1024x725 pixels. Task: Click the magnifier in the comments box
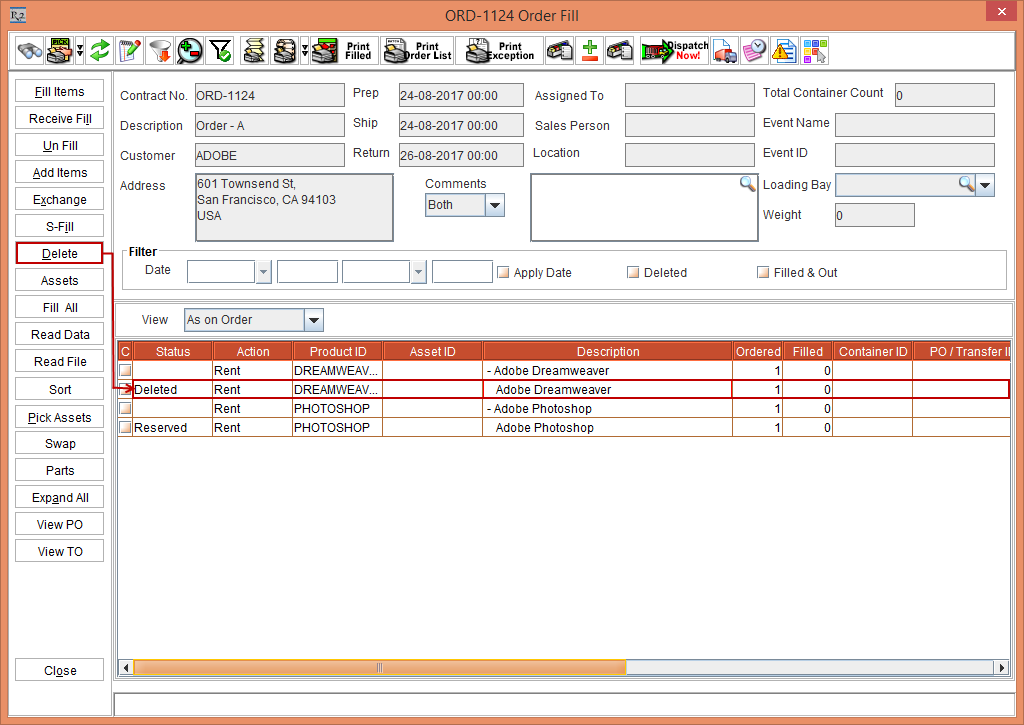(747, 184)
